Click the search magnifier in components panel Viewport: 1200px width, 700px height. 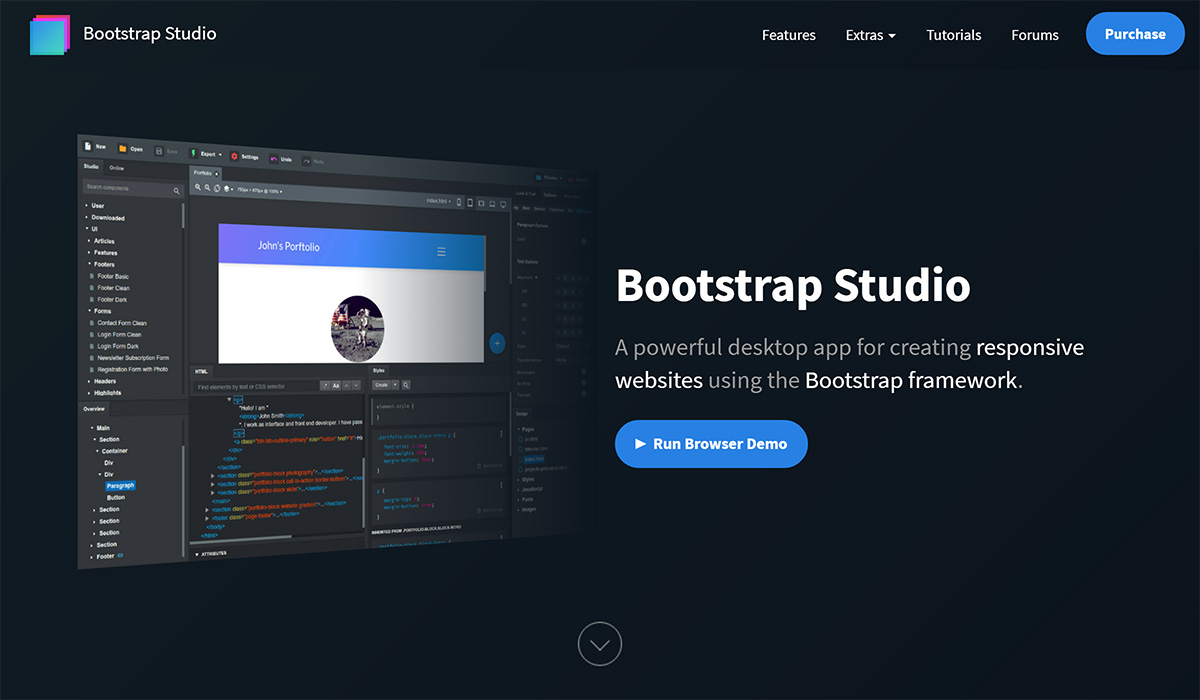click(x=177, y=190)
